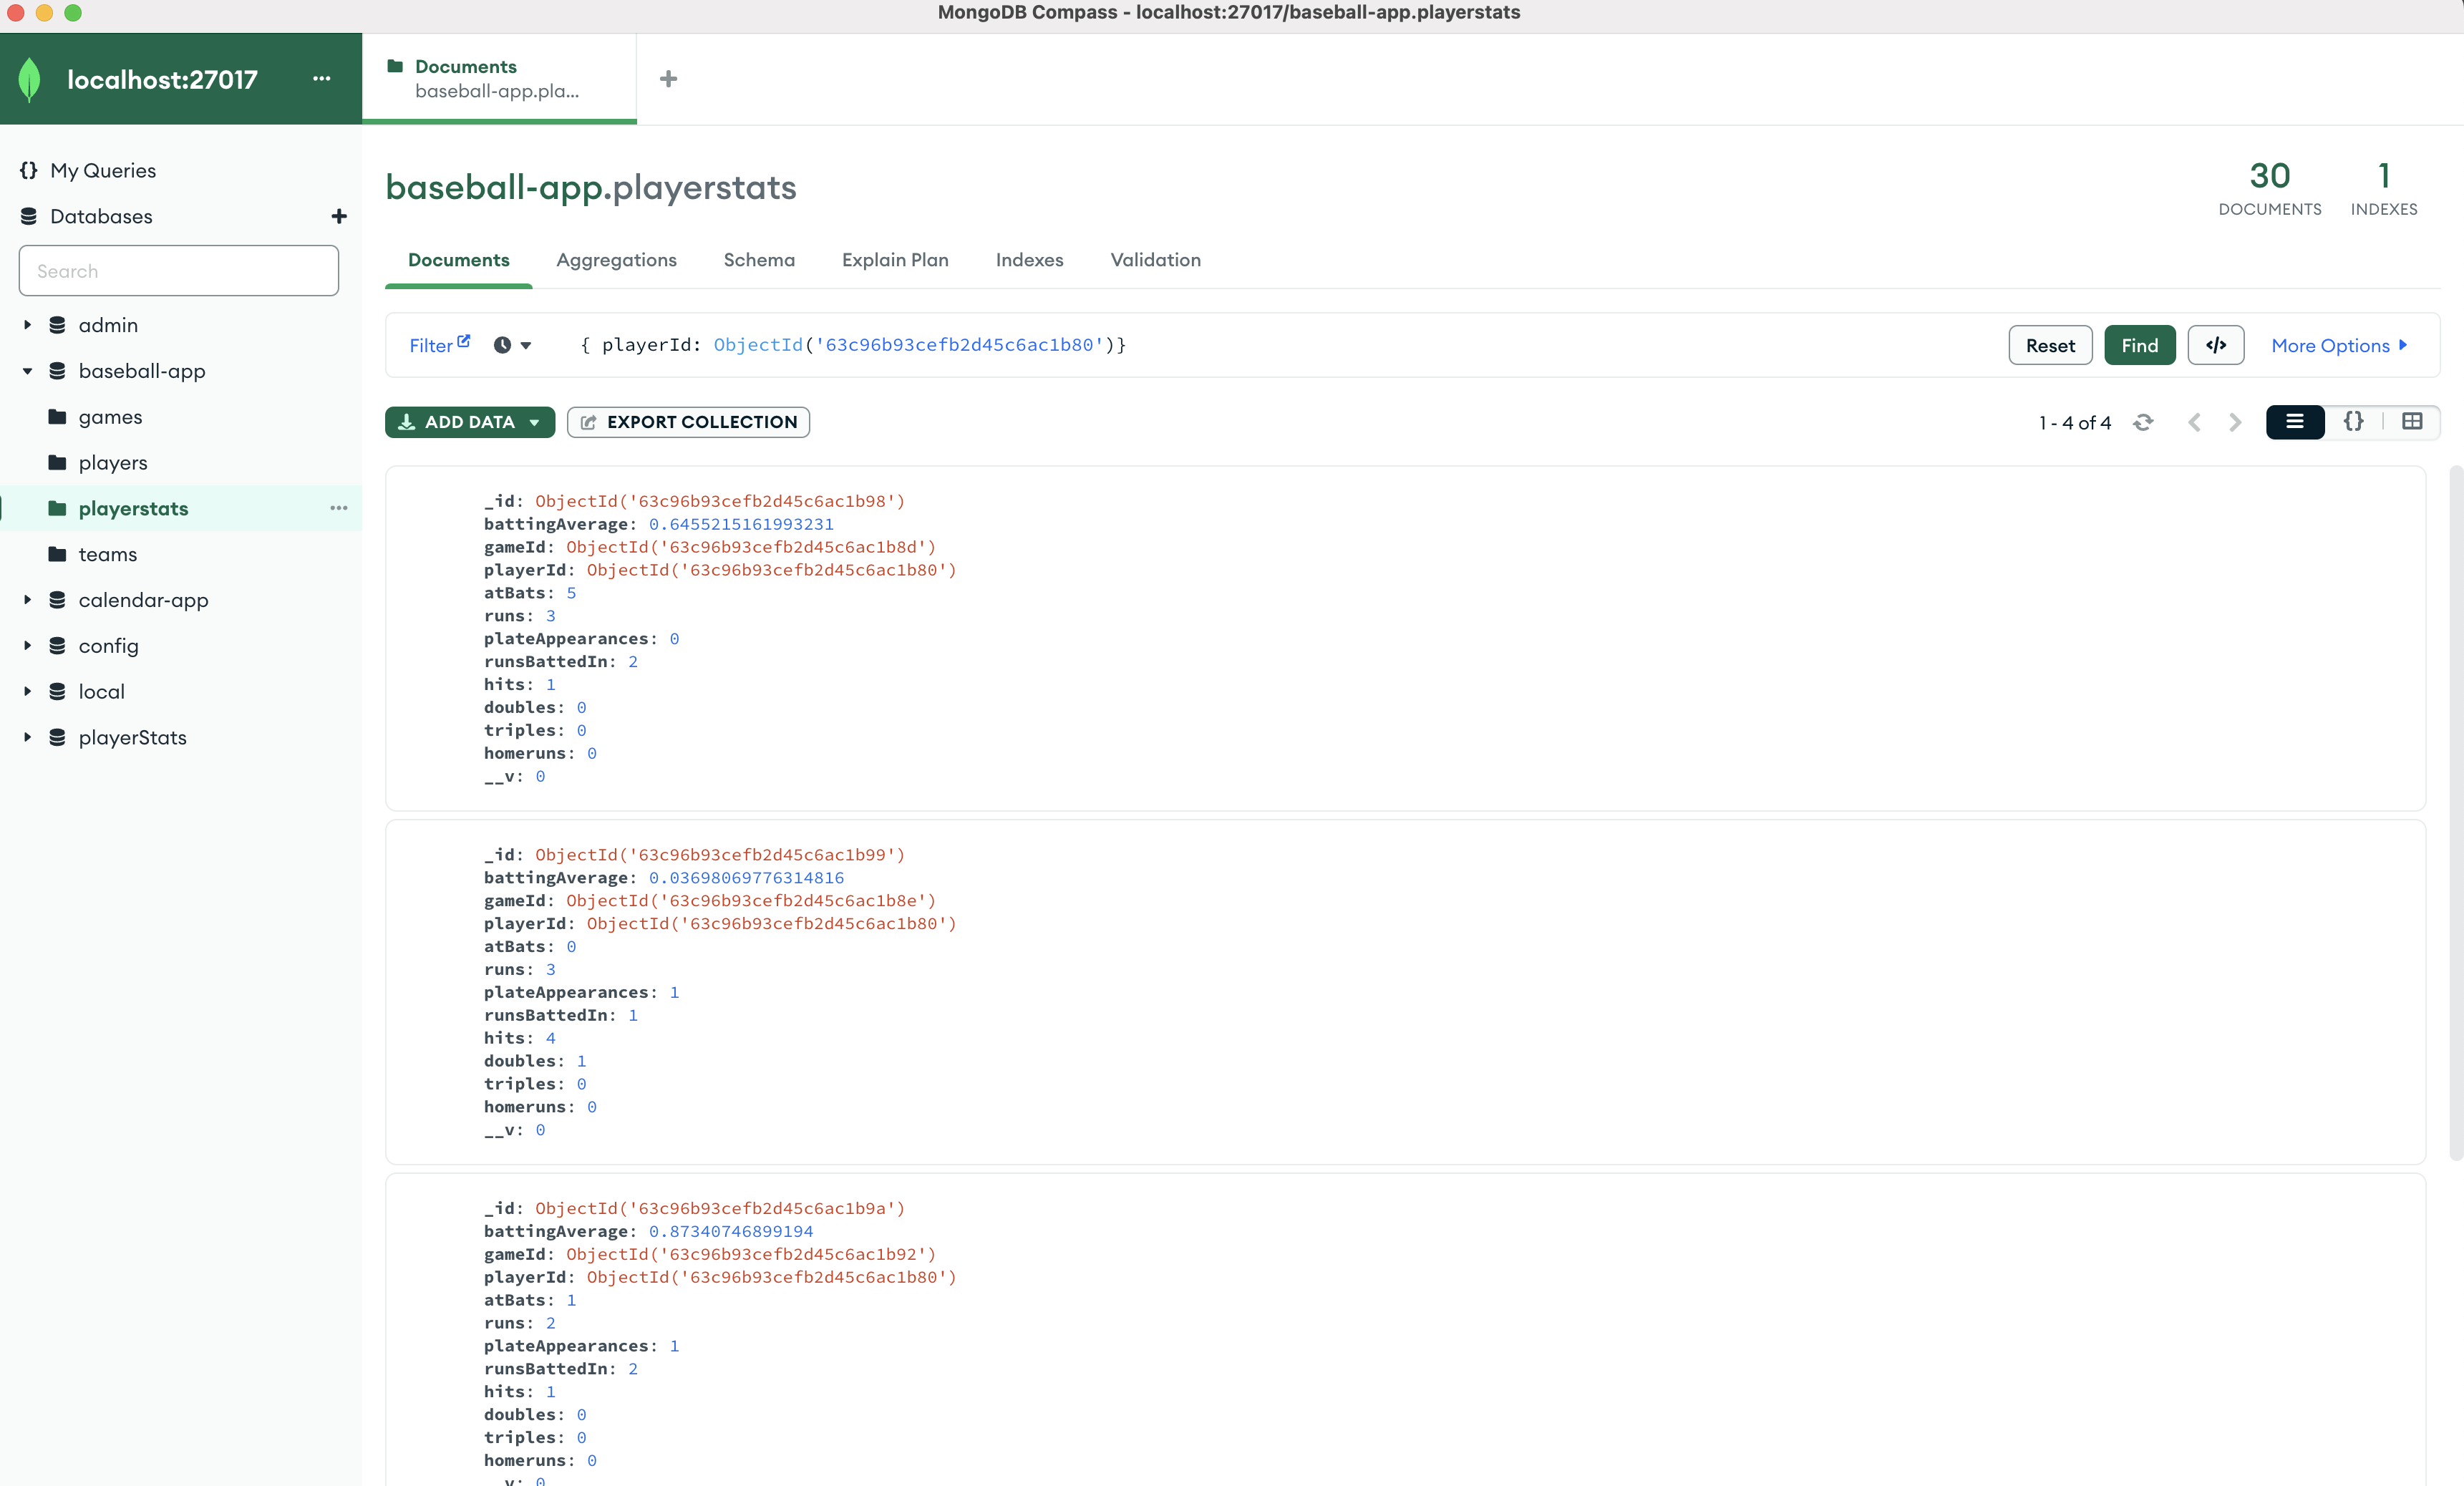Viewport: 2464px width, 1486px height.
Task: Select the list view toggle
Action: [x=2295, y=422]
